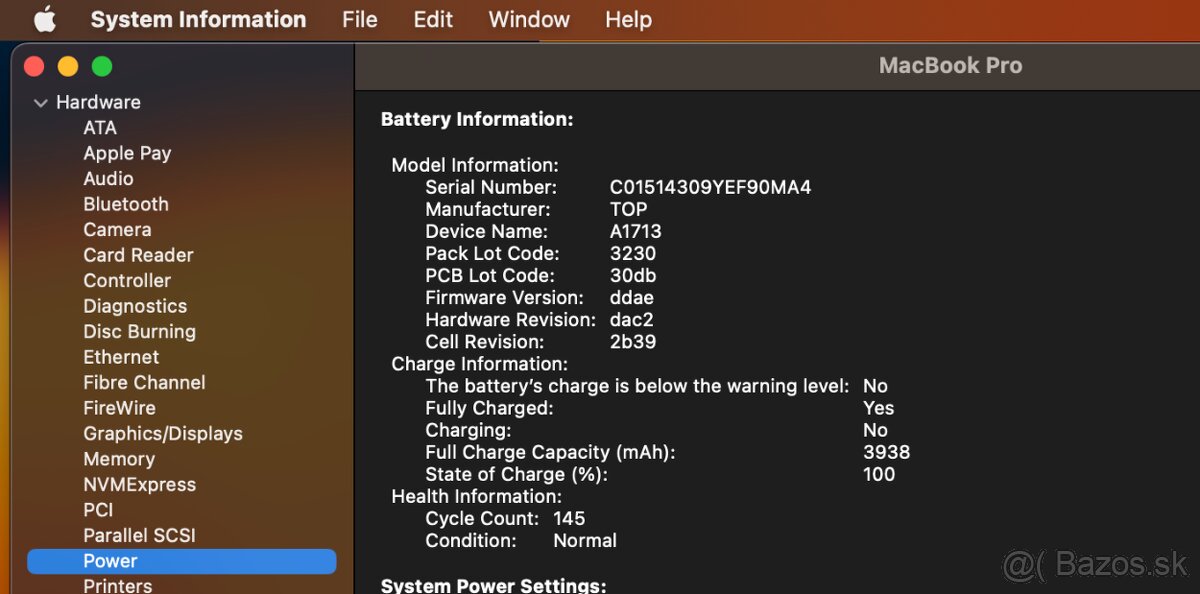The height and width of the screenshot is (594, 1200).
Task: Click the green full-screen window button
Action: coord(101,64)
